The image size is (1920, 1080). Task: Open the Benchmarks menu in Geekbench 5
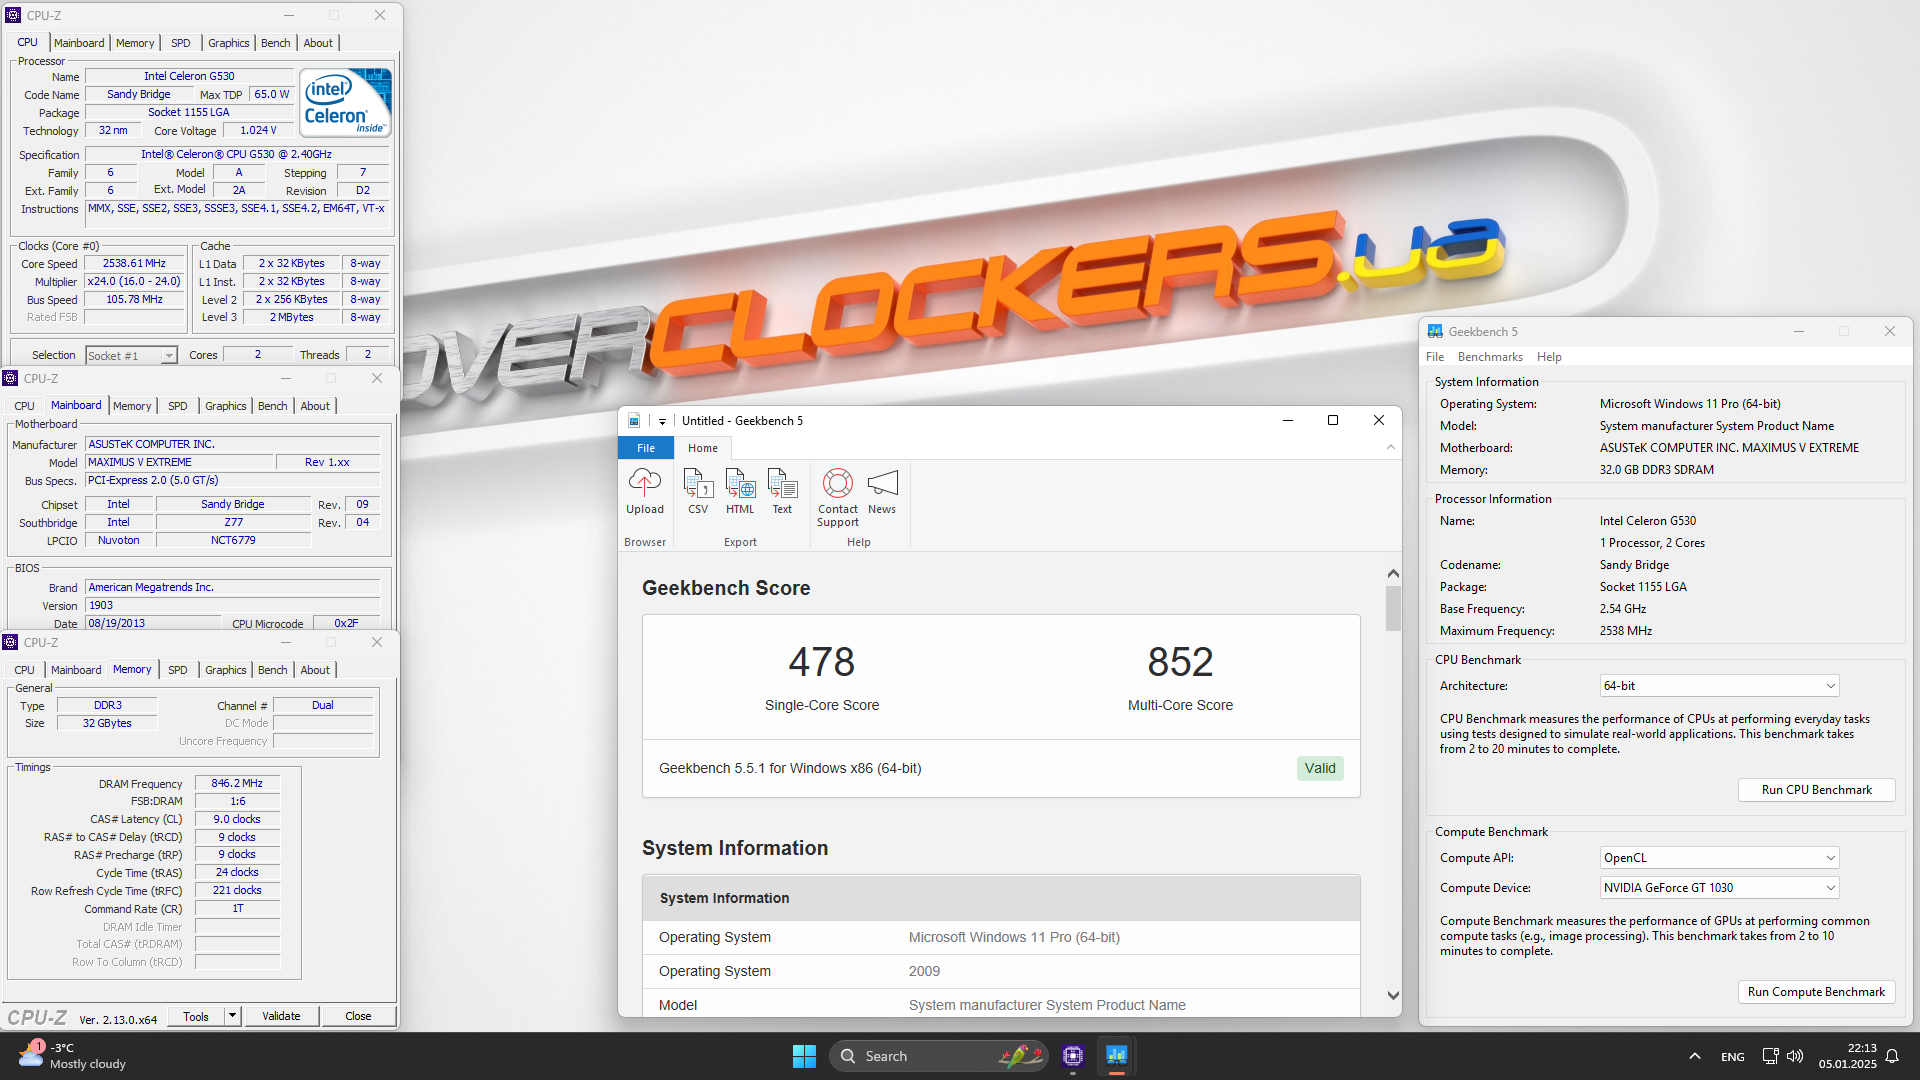(1490, 357)
